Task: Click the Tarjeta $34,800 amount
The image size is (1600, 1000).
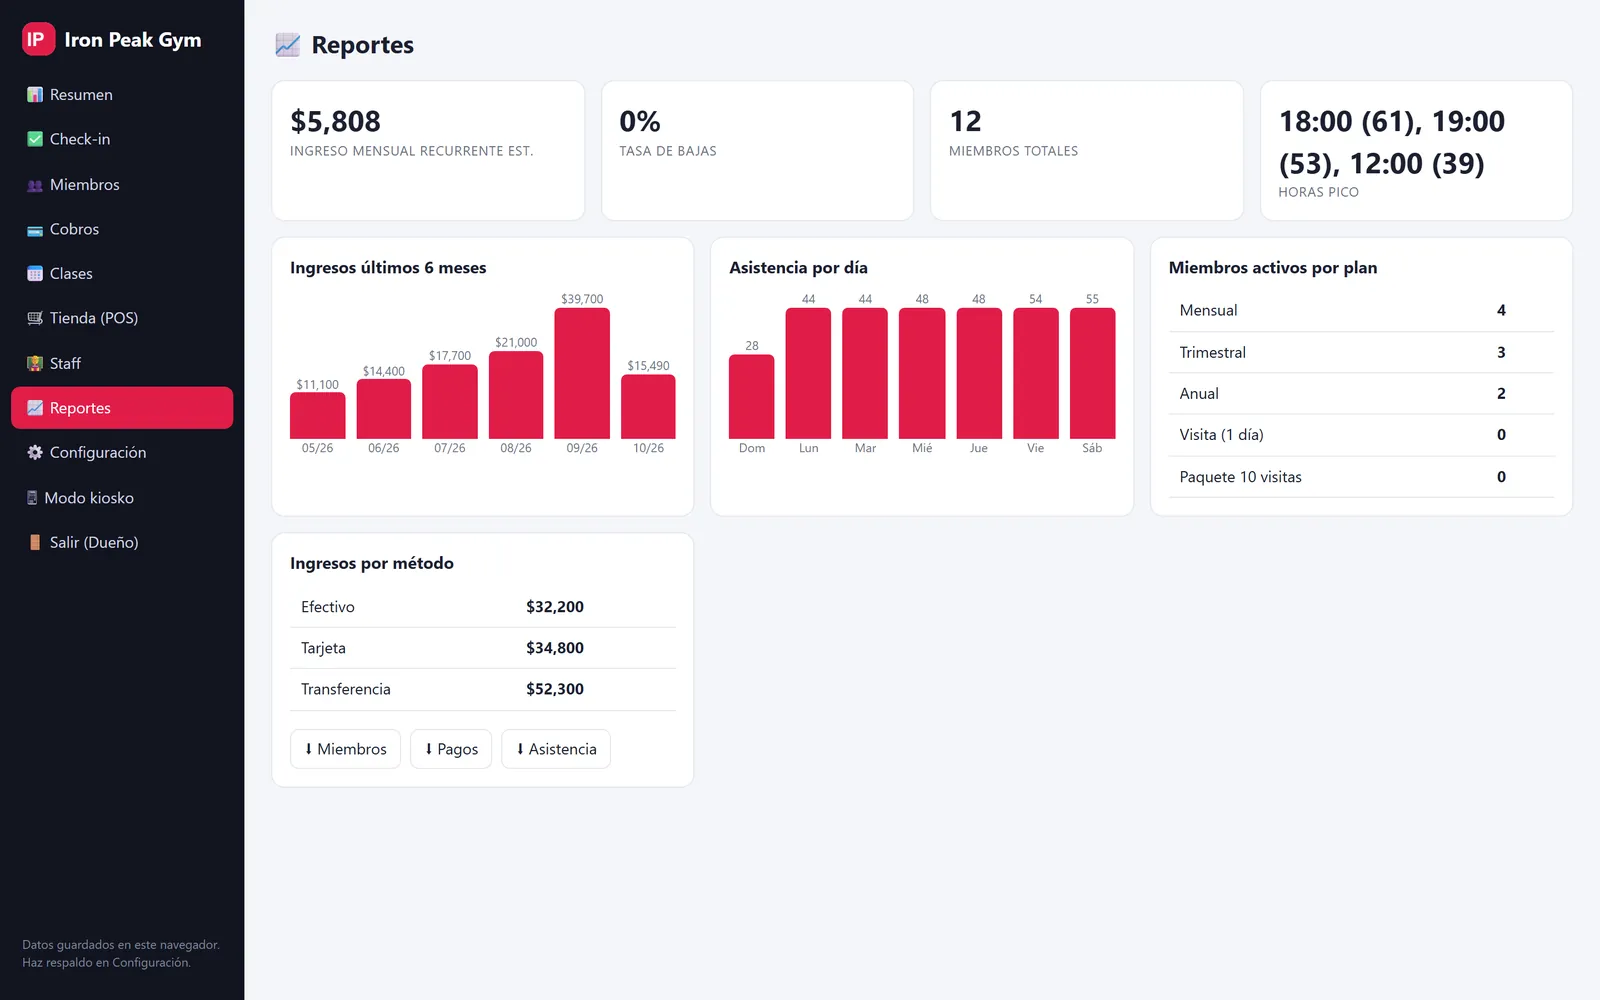Action: (555, 648)
